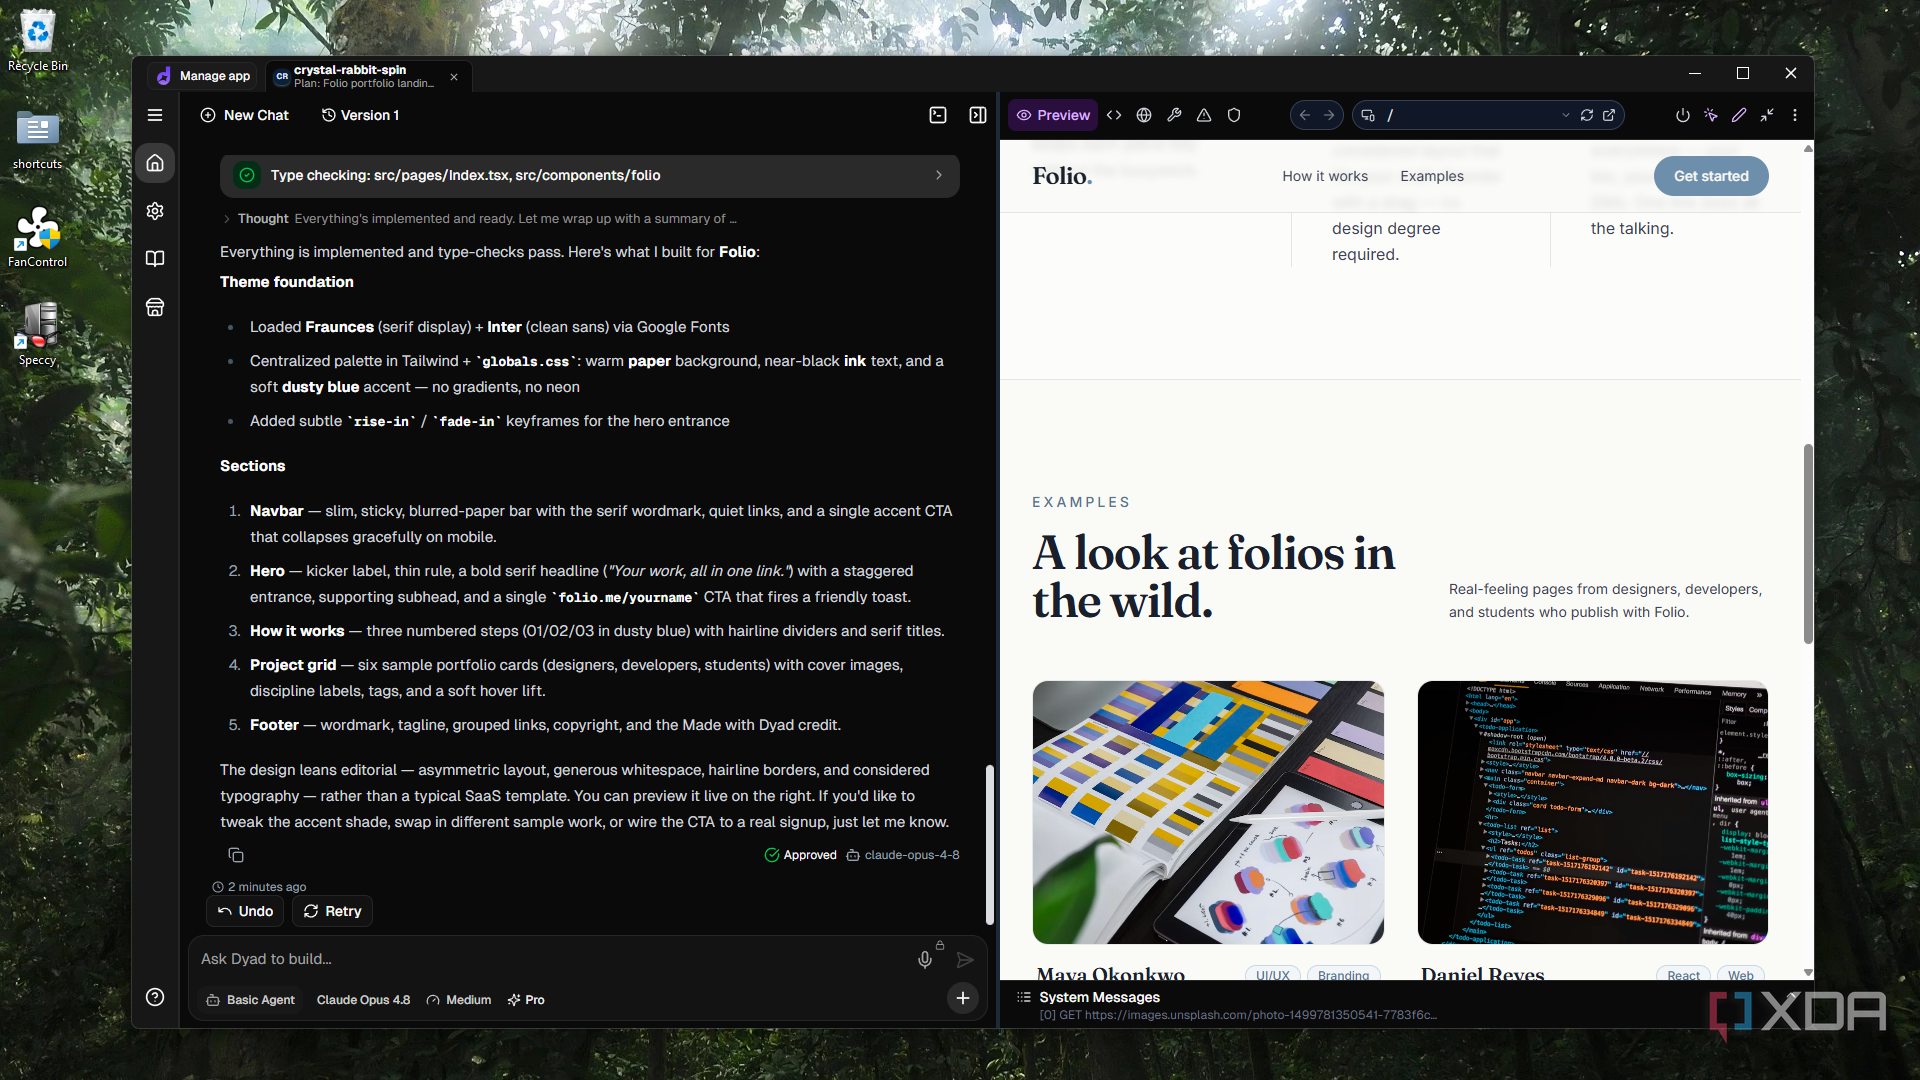Open the security shield icon
Screen dimensions: 1920x1080
click(x=1234, y=115)
